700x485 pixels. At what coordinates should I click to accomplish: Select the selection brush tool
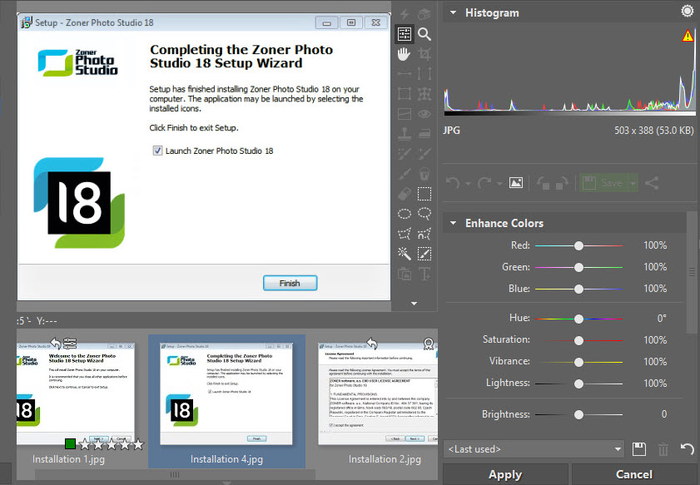tap(424, 254)
